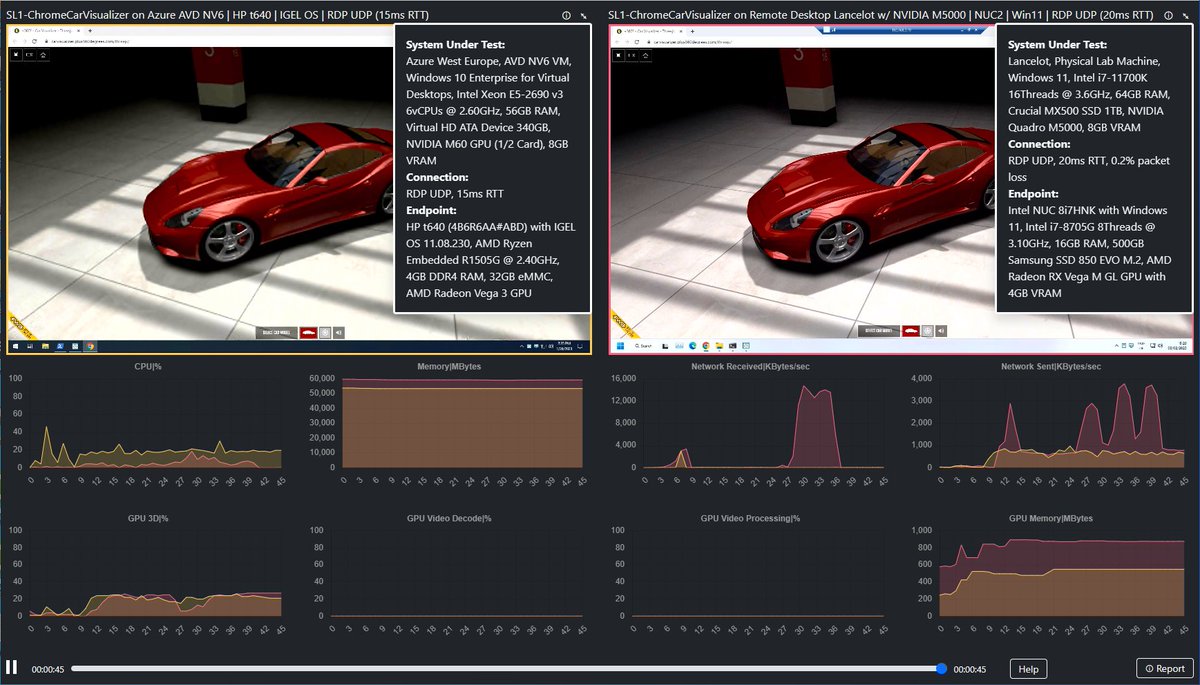Click the Network Received|KBytes/sec chart title
This screenshot has height=685, width=1200.
point(749,366)
